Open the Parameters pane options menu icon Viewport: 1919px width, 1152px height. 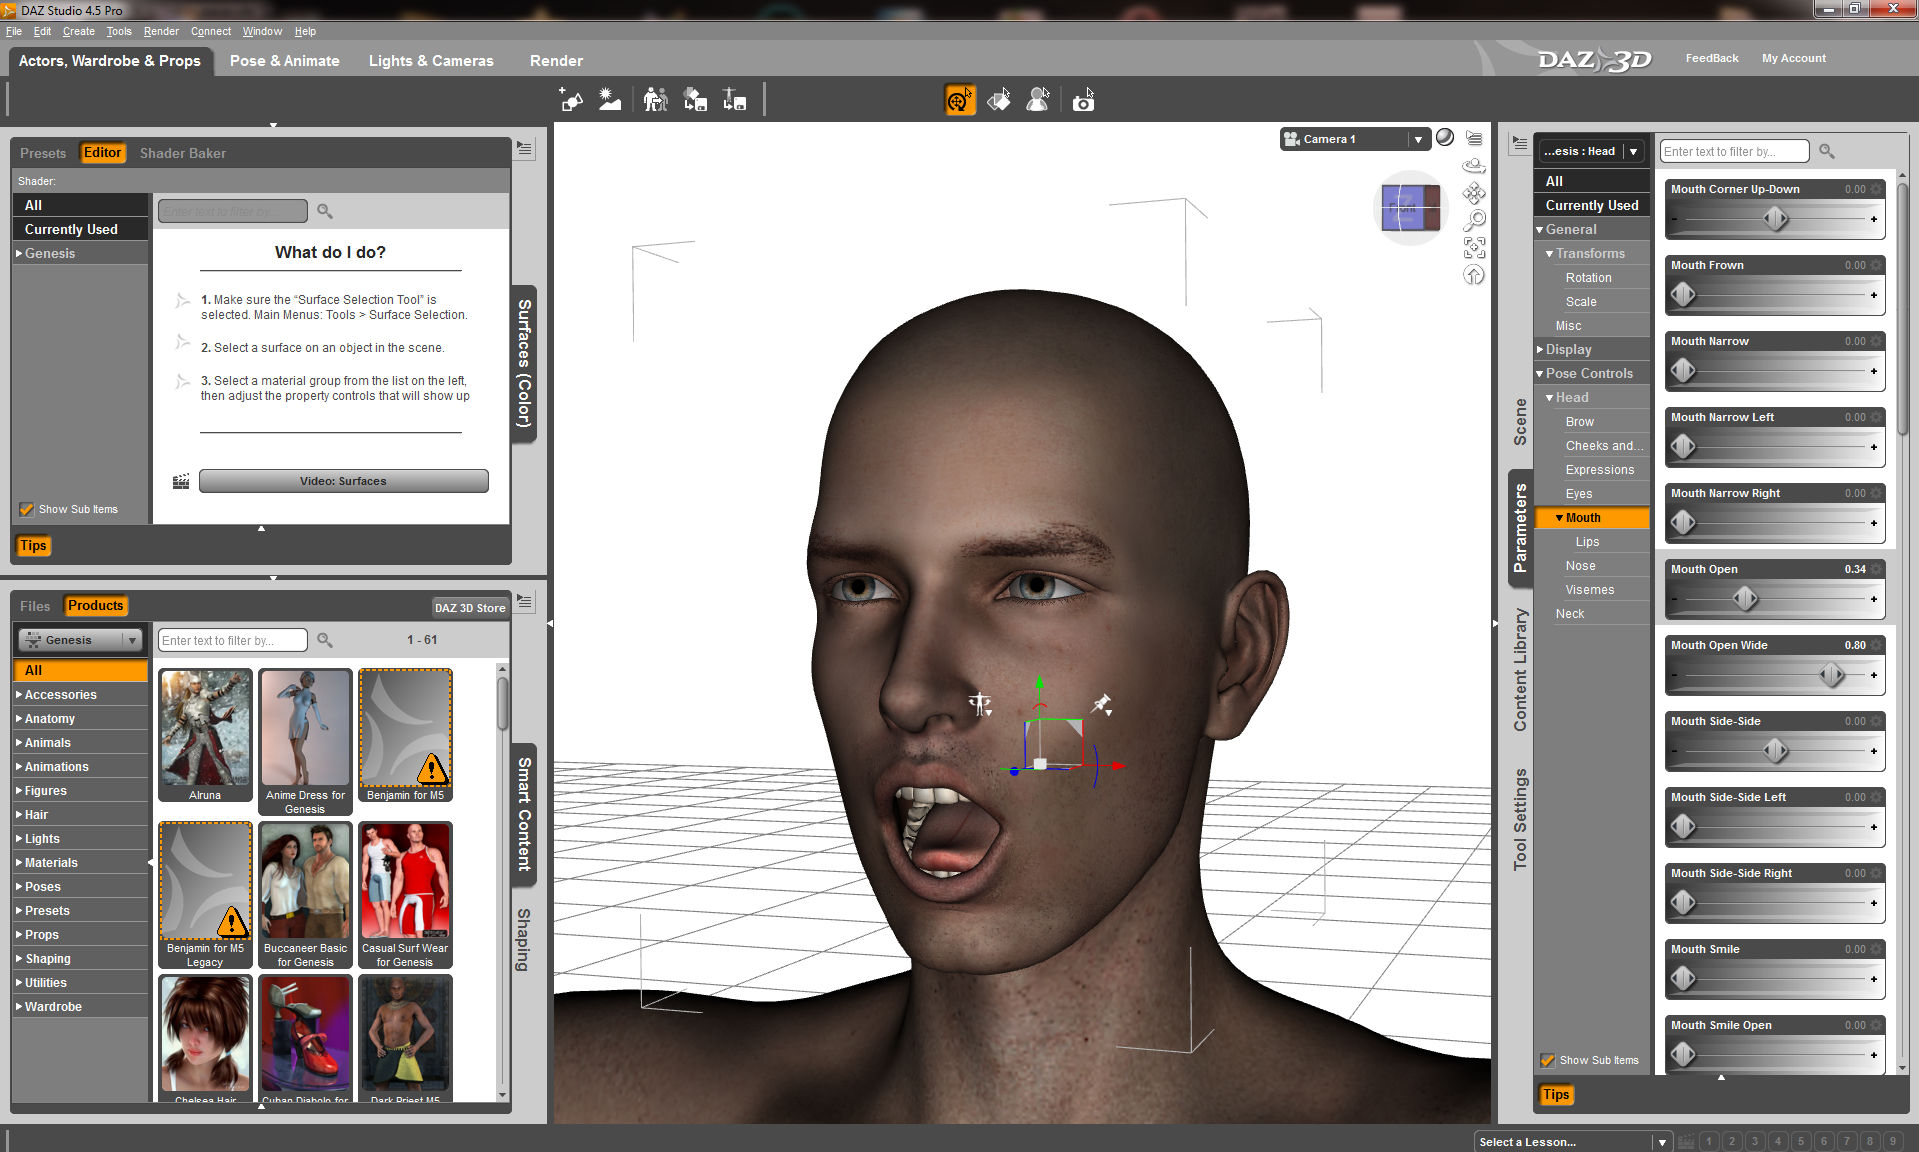tap(1520, 144)
